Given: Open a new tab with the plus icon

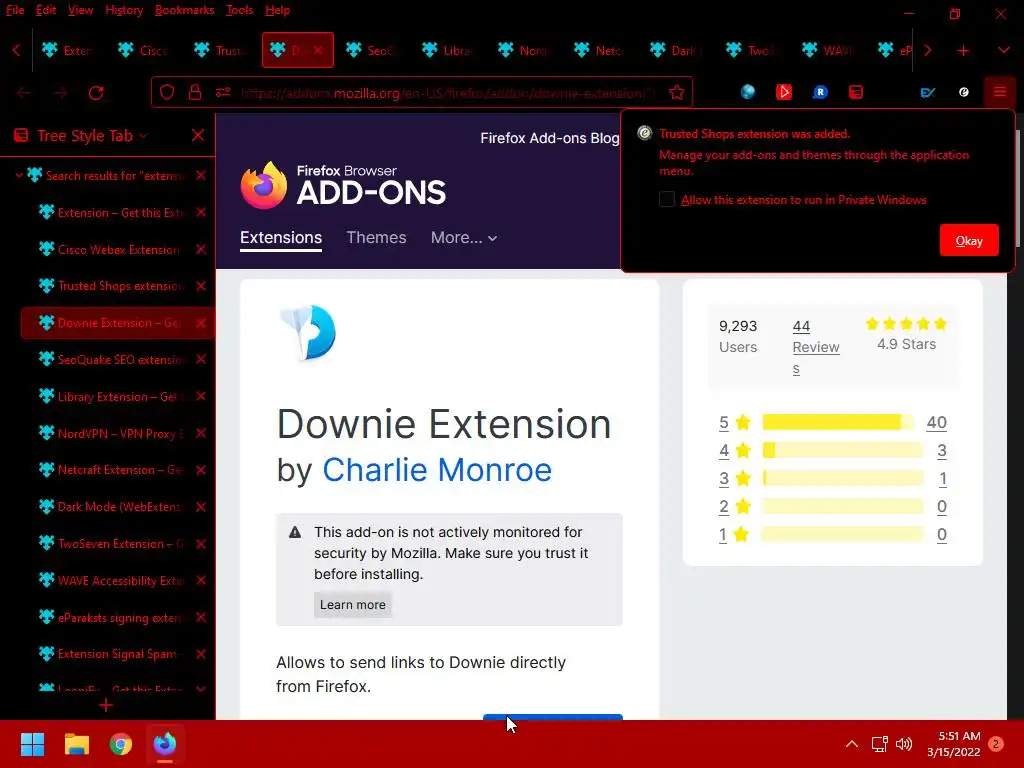Looking at the screenshot, I should tap(963, 50).
